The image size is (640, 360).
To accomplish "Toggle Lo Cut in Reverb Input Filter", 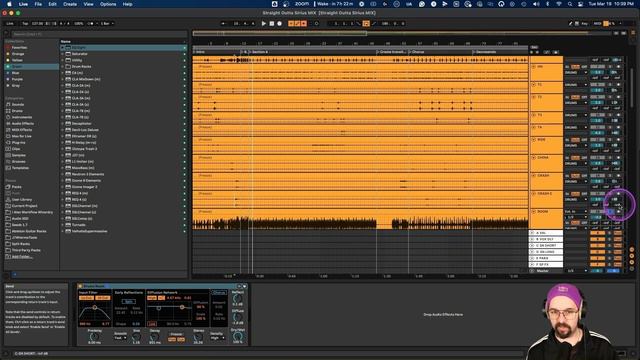I will click(86, 298).
